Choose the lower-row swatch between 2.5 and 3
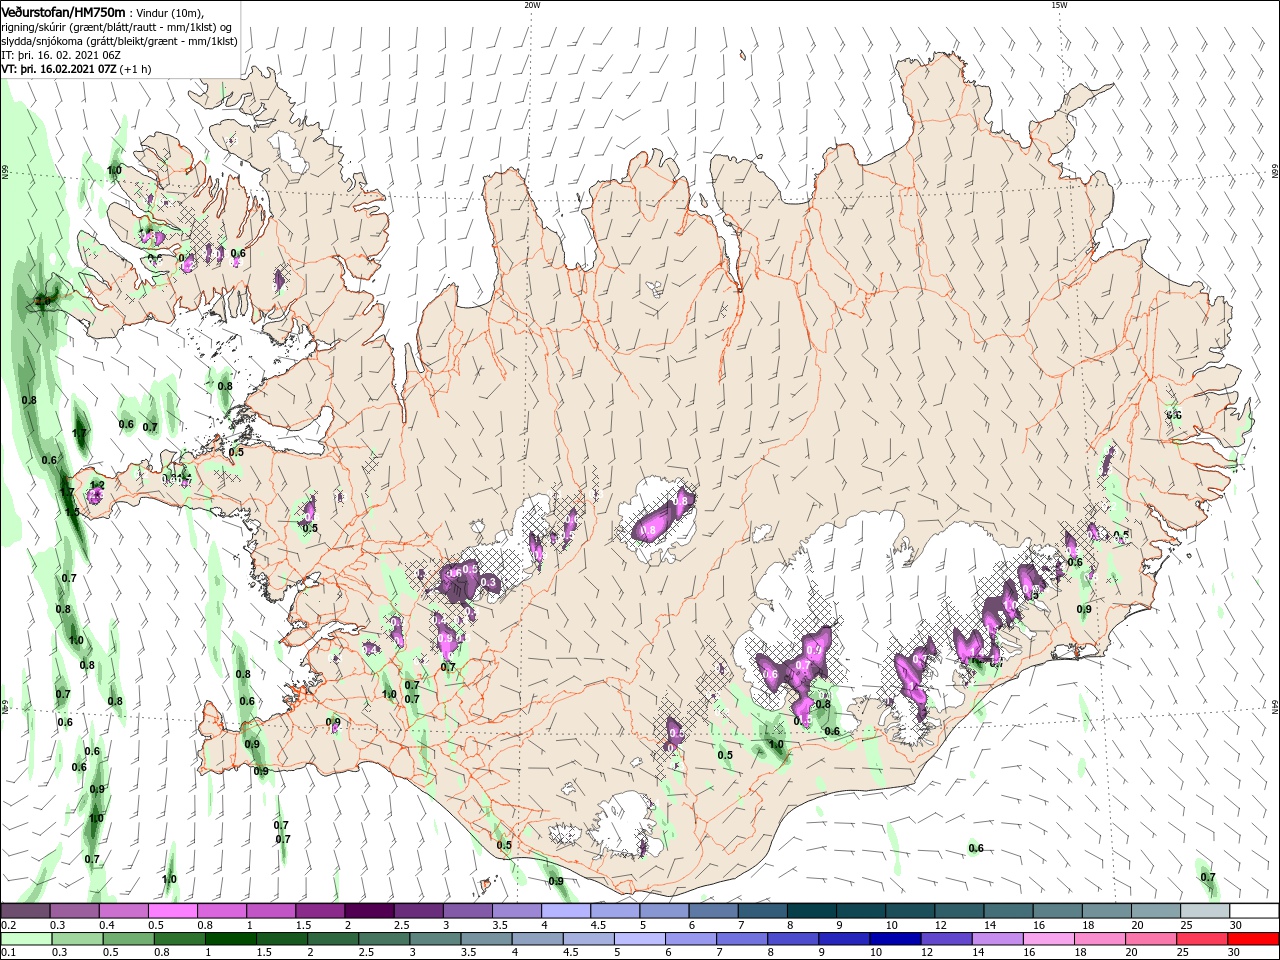Viewport: 1280px width, 960px height. coord(384,939)
